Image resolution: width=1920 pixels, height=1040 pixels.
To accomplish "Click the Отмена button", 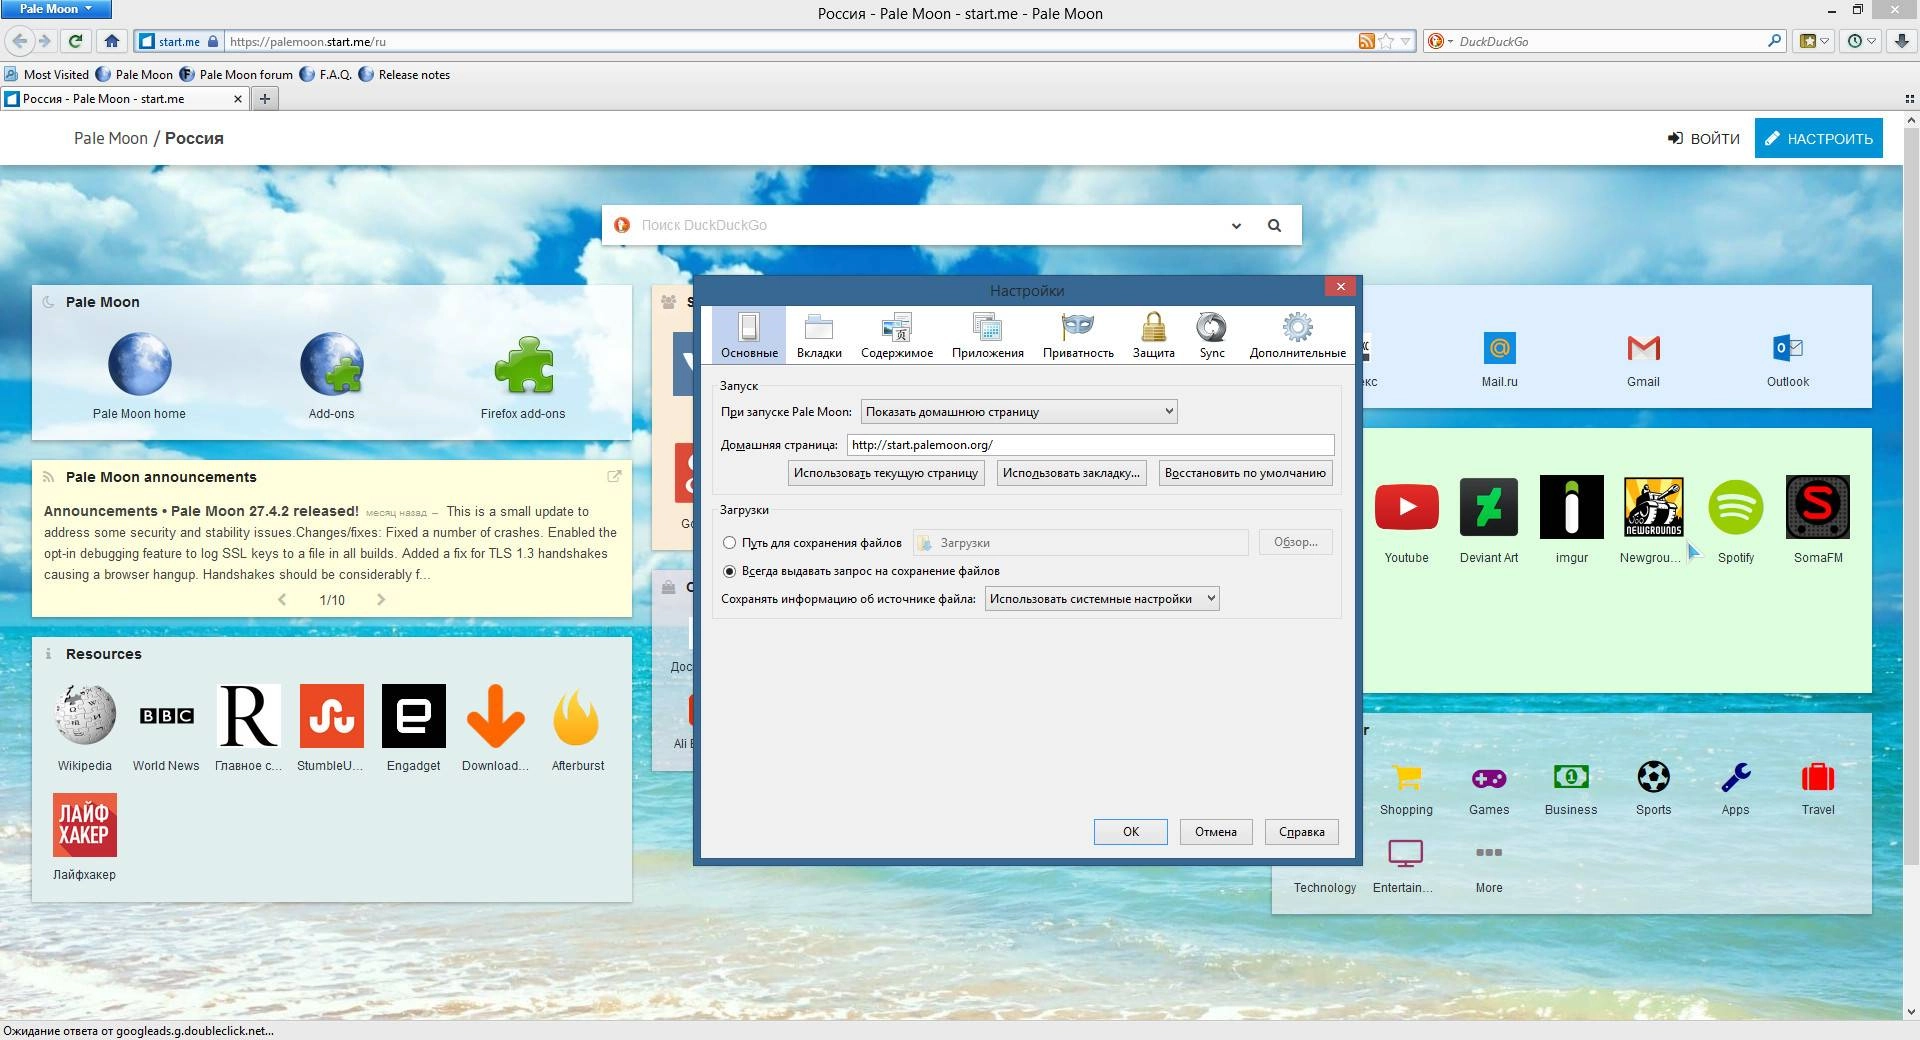I will point(1216,832).
